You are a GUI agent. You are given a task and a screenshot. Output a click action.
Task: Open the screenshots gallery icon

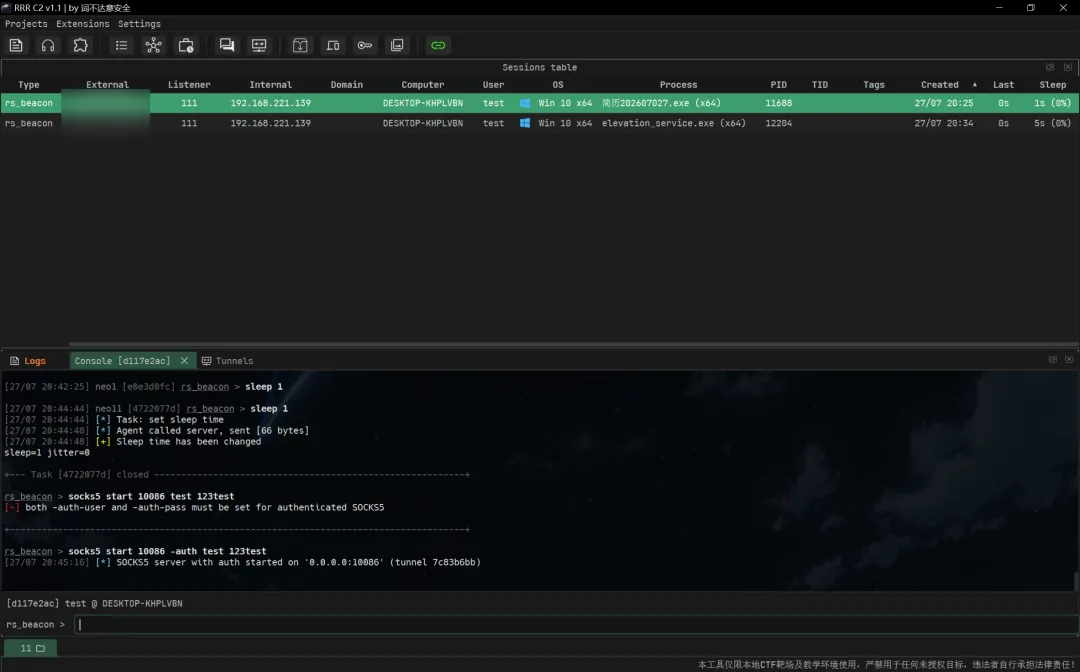[x=397, y=45]
